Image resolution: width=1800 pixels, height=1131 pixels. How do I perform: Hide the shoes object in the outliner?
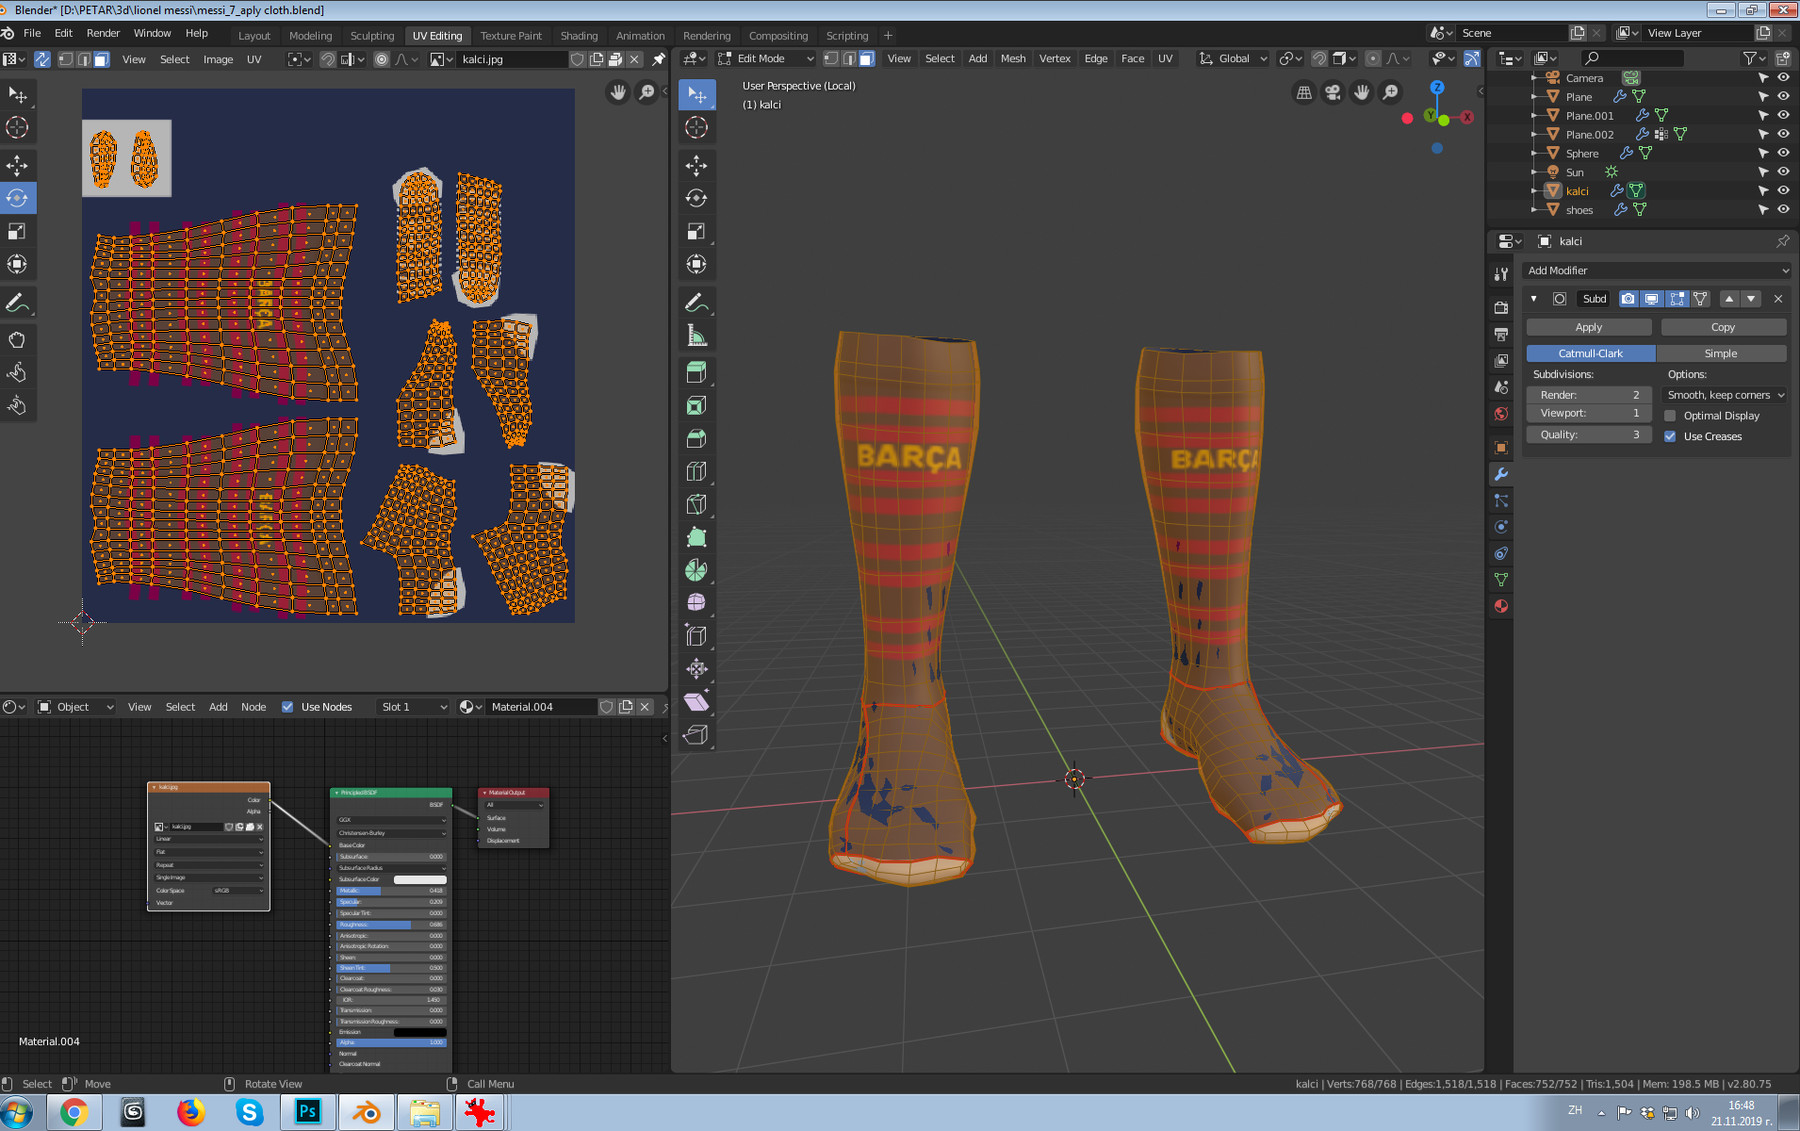click(1783, 209)
